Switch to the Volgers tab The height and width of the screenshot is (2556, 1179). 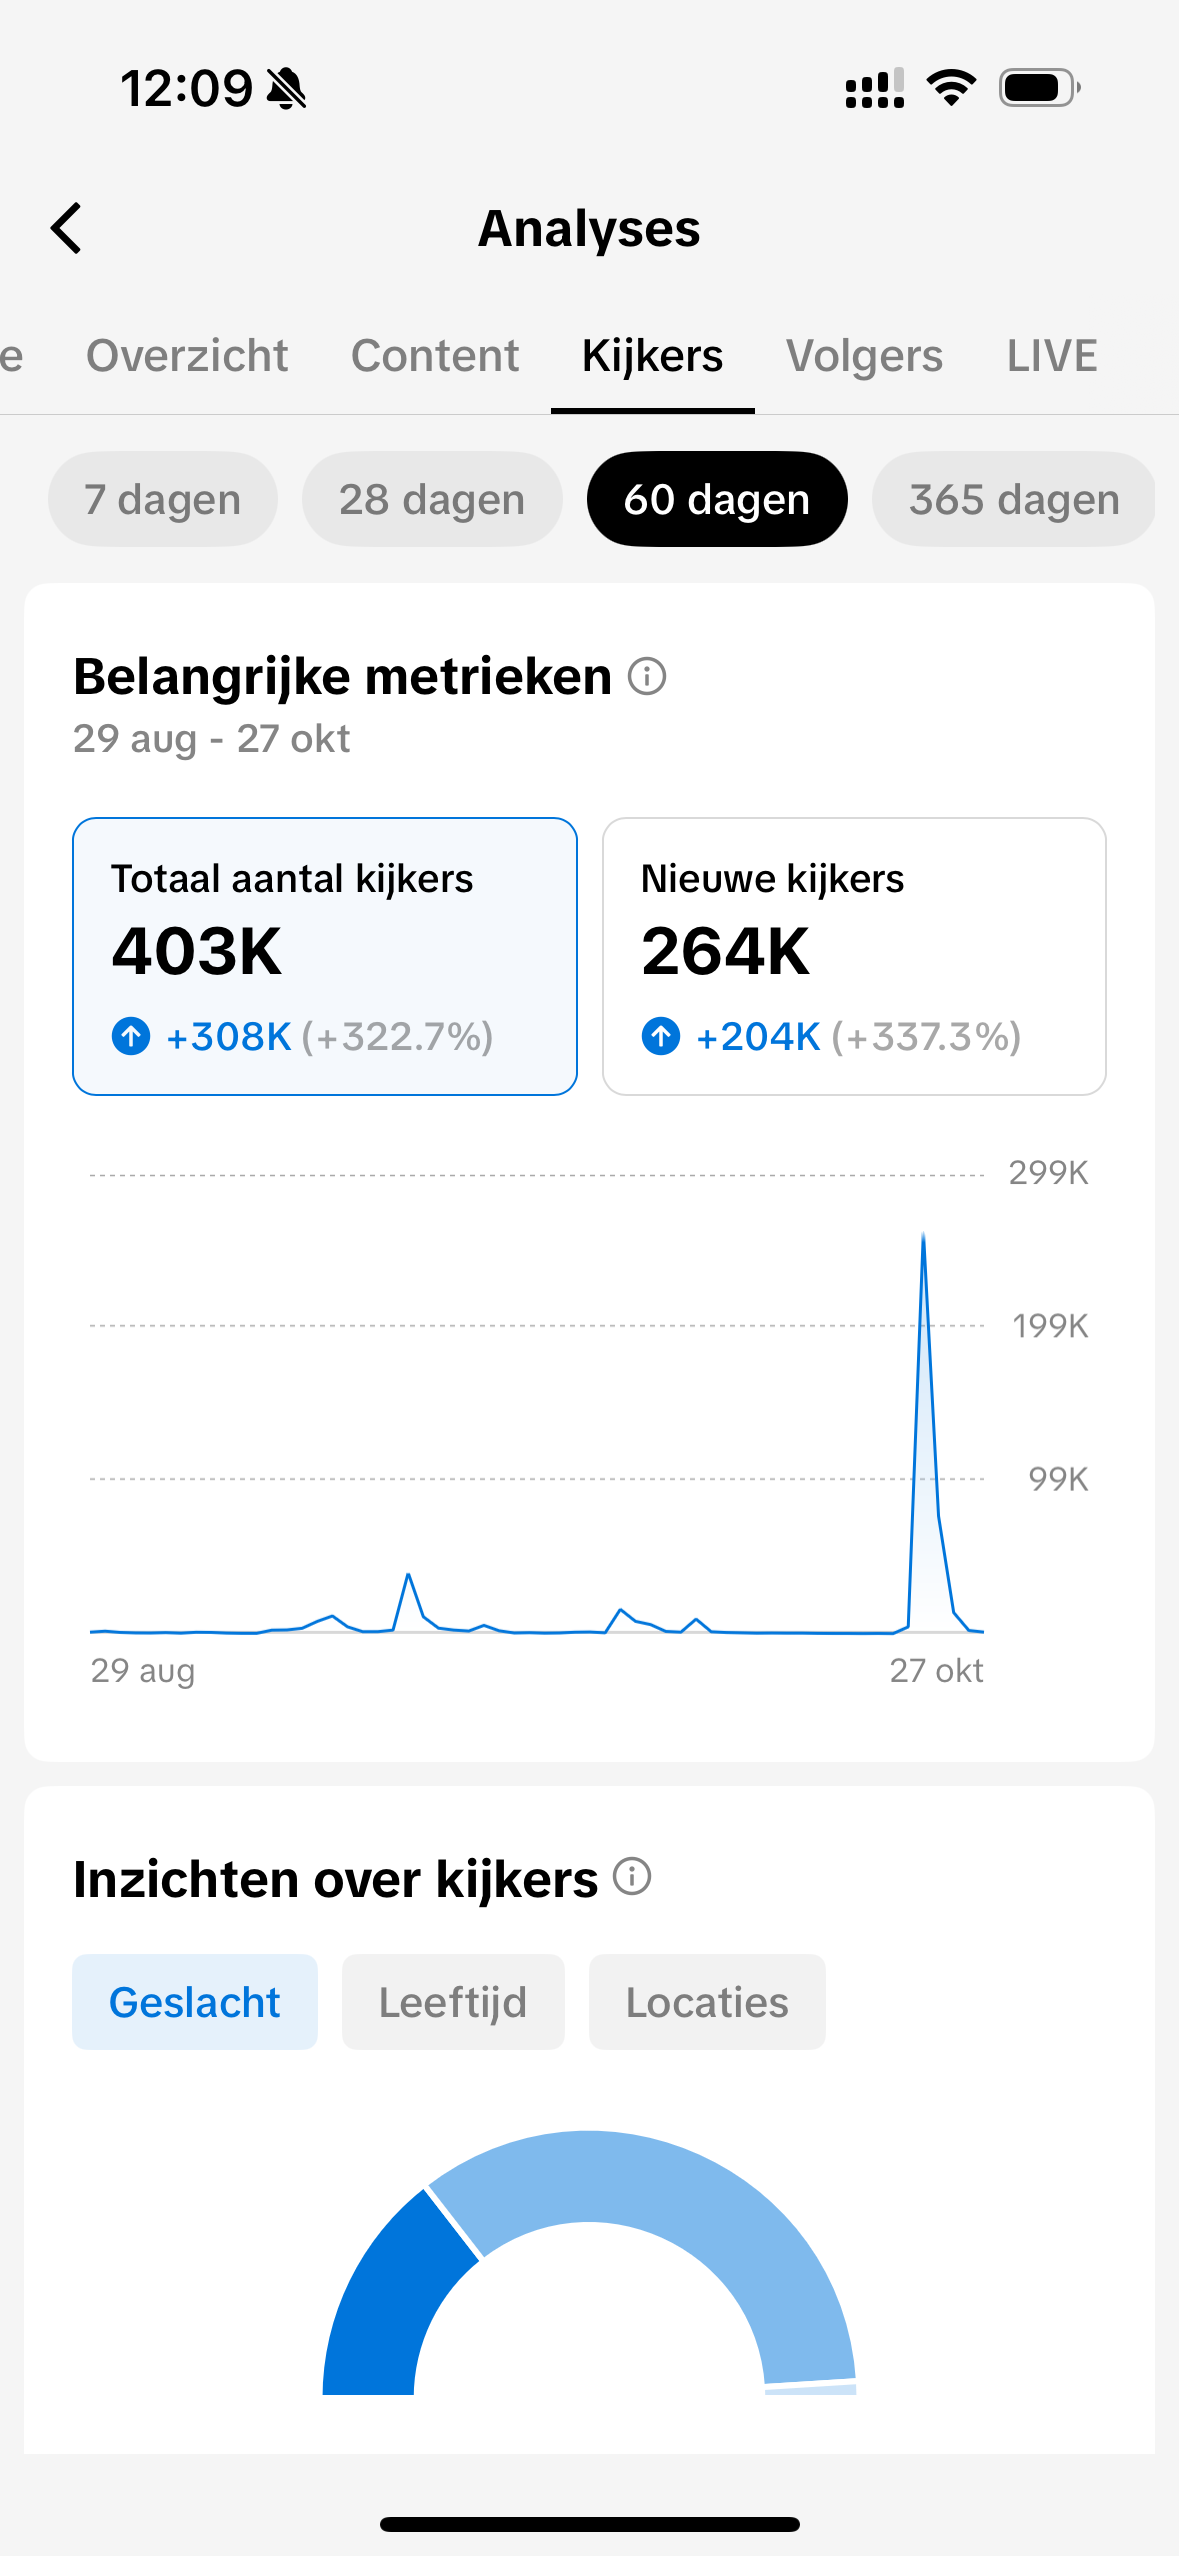pyautogui.click(x=864, y=356)
